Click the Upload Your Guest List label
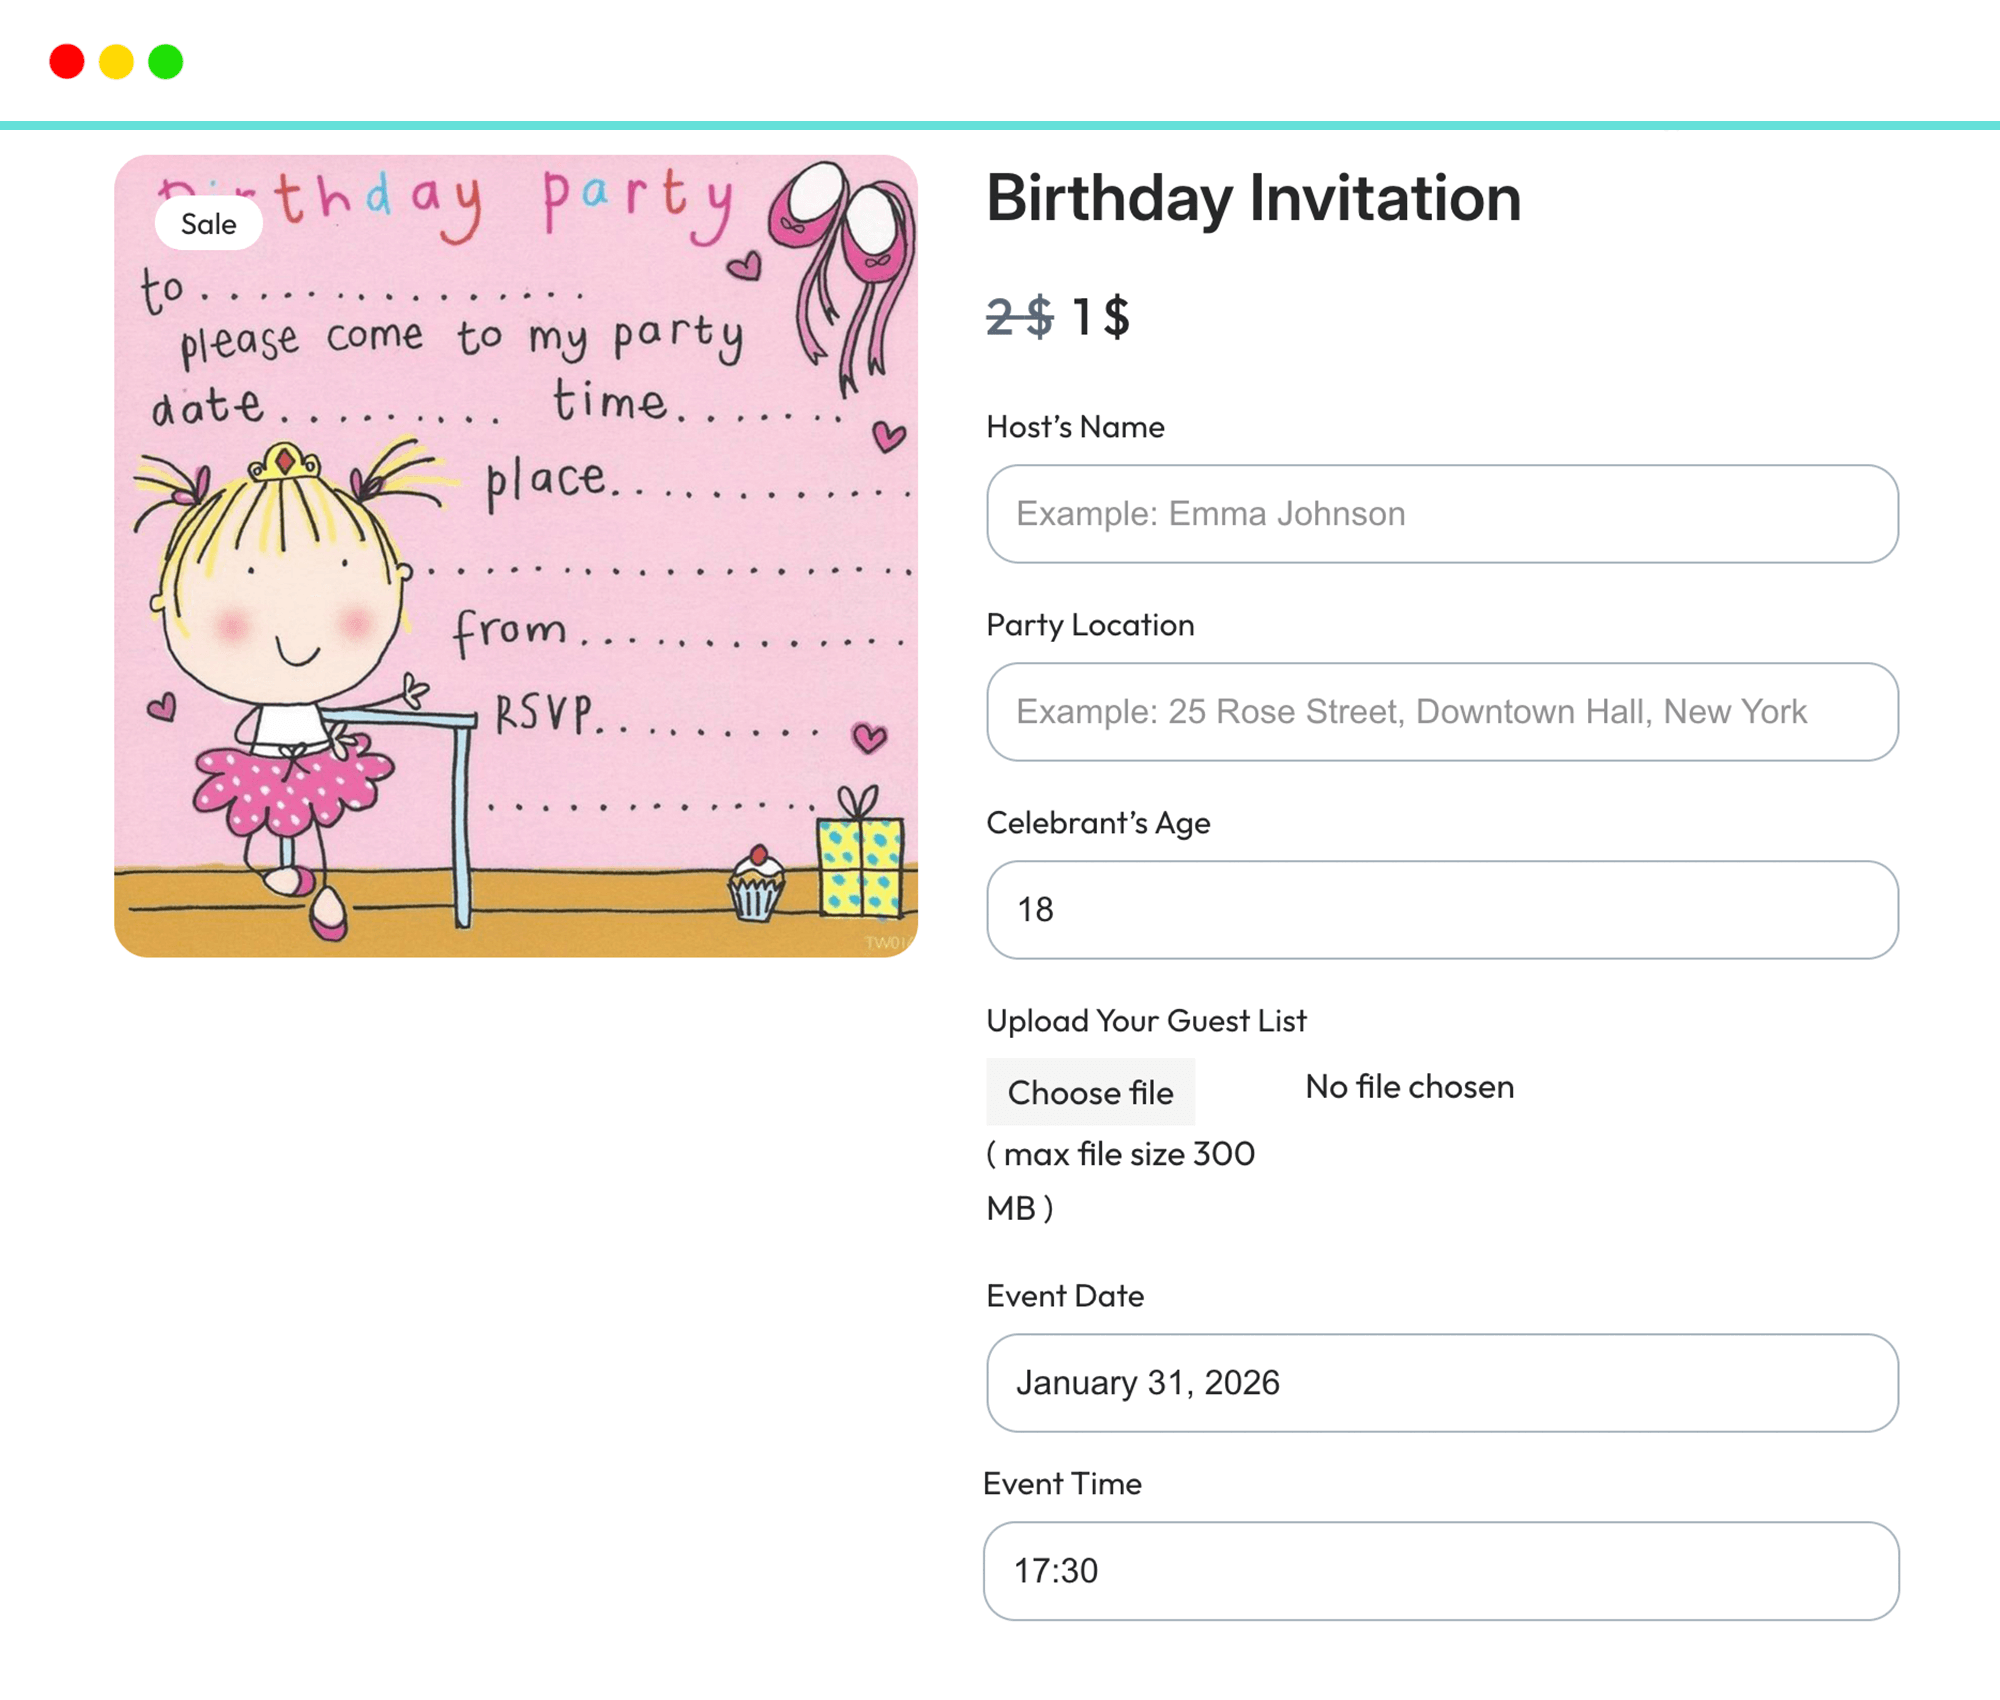The width and height of the screenshot is (2000, 1700). [1146, 1021]
